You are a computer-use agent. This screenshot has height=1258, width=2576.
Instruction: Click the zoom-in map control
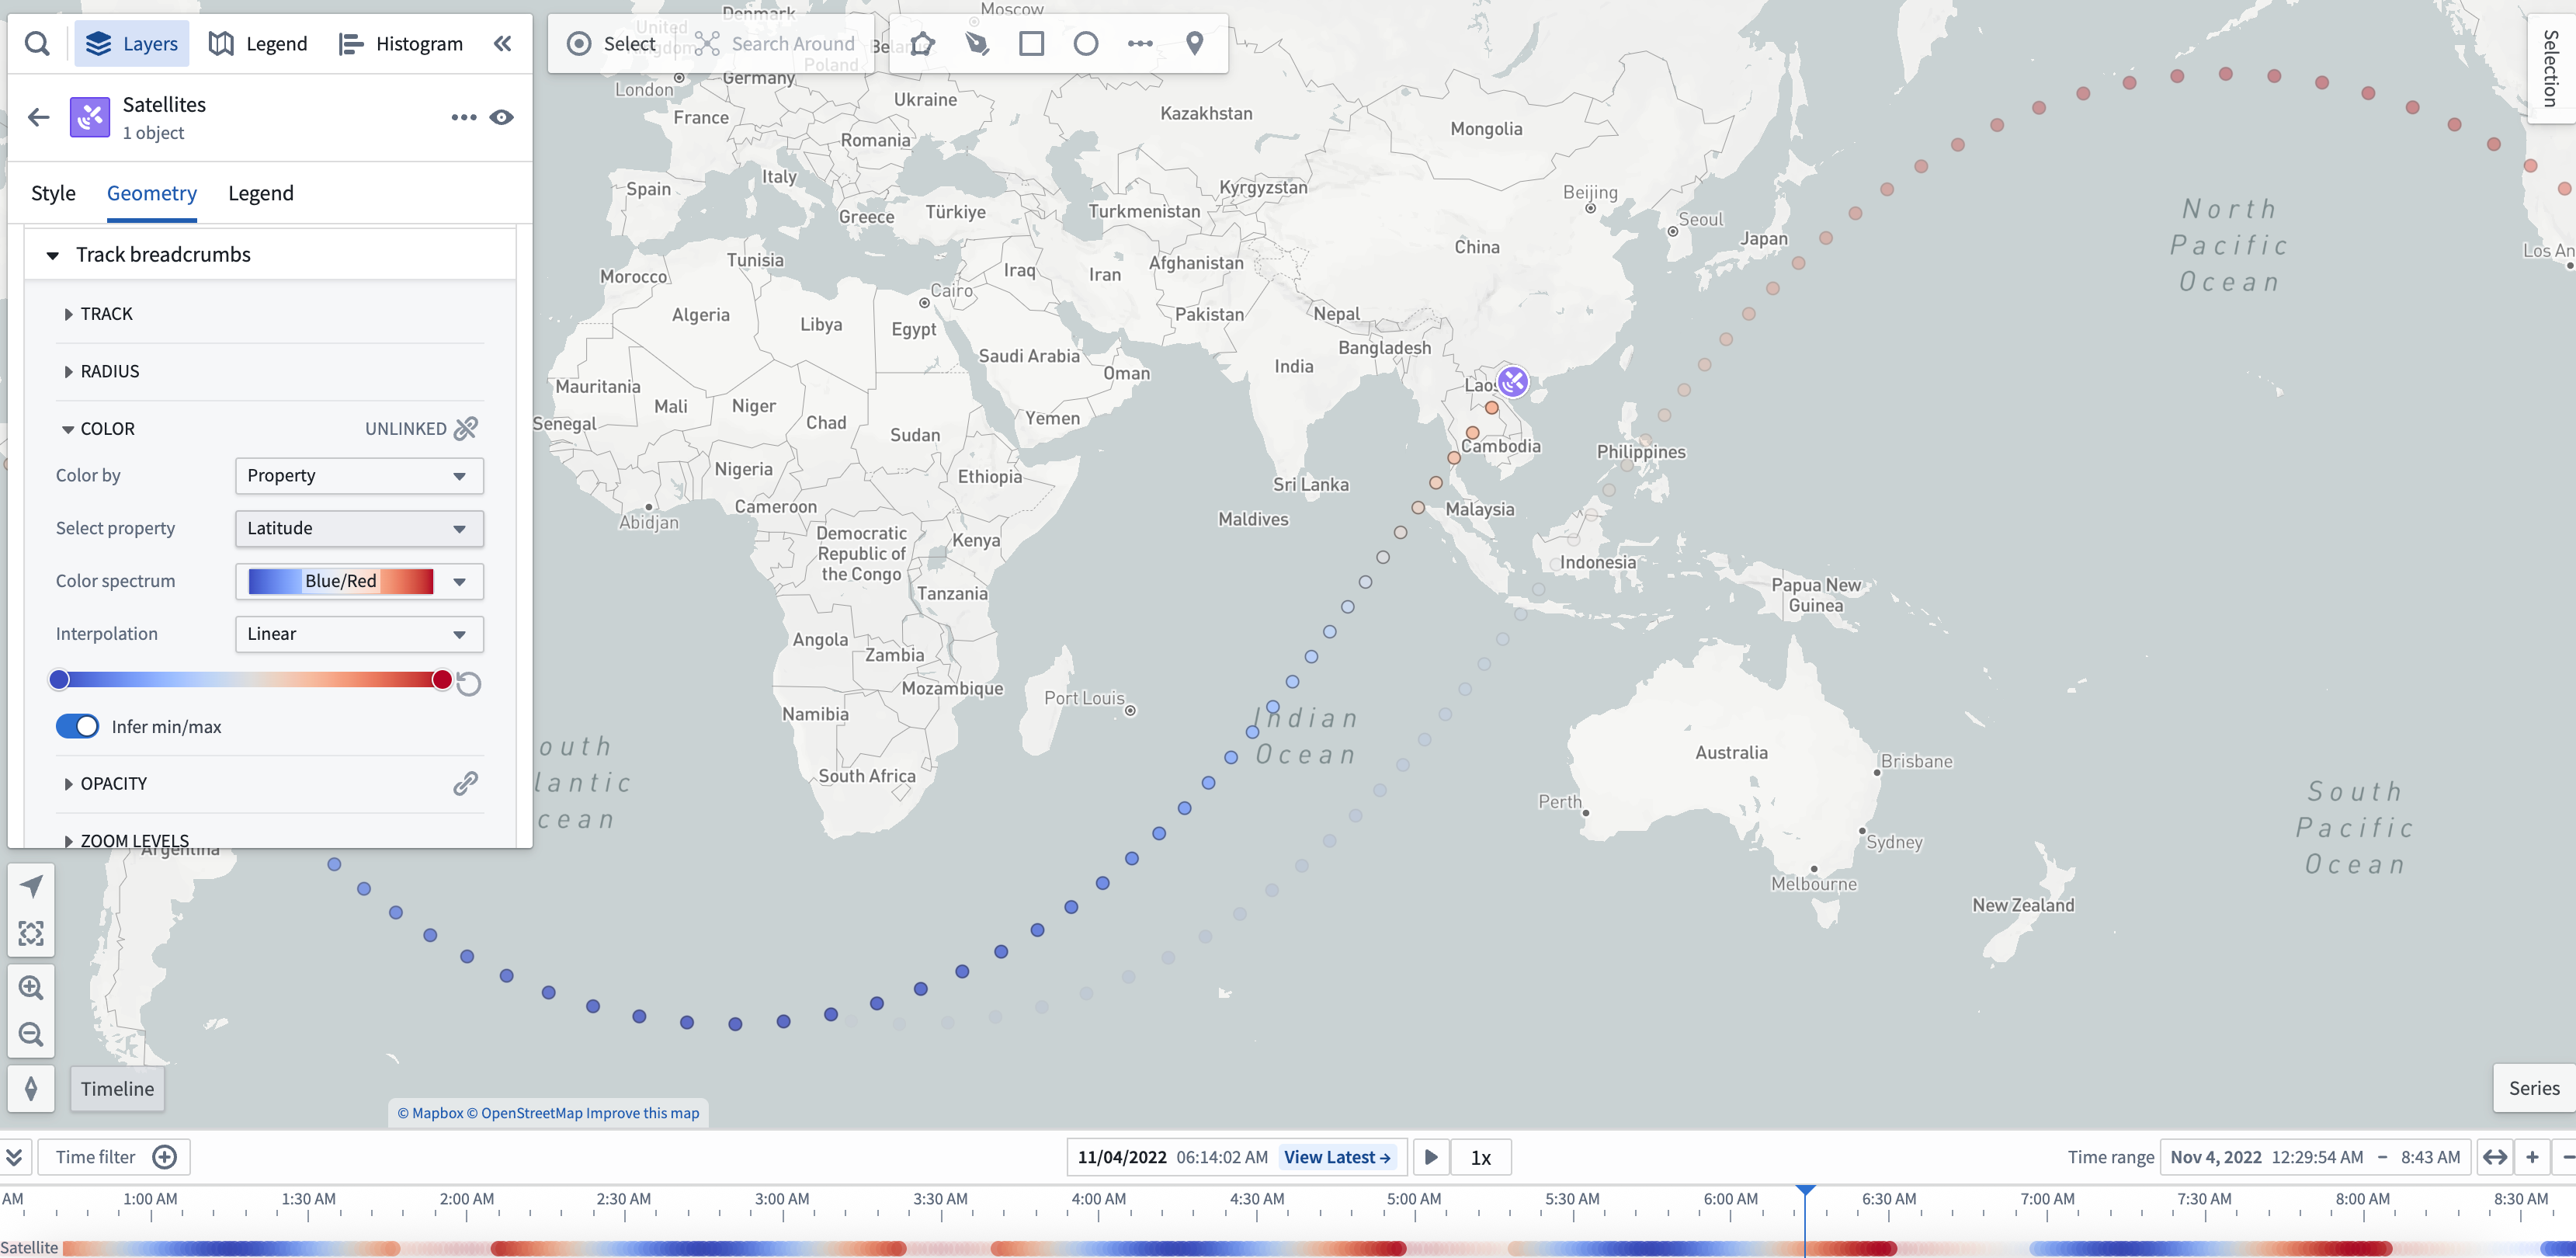pos(31,986)
